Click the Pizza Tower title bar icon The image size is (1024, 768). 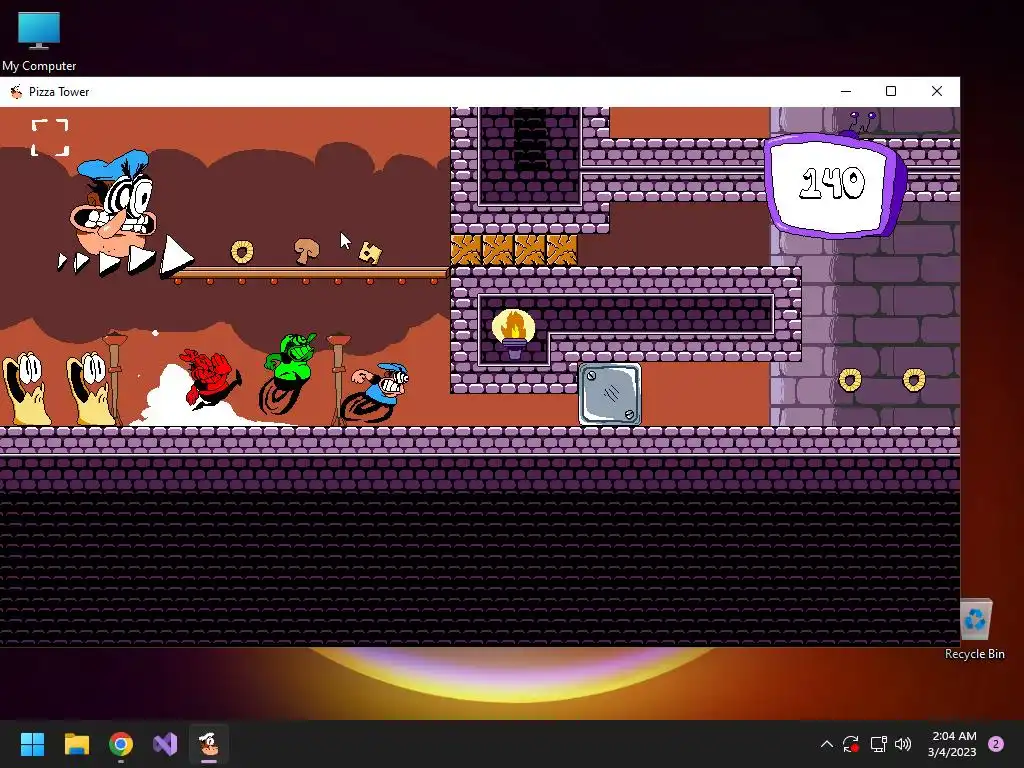coord(16,91)
